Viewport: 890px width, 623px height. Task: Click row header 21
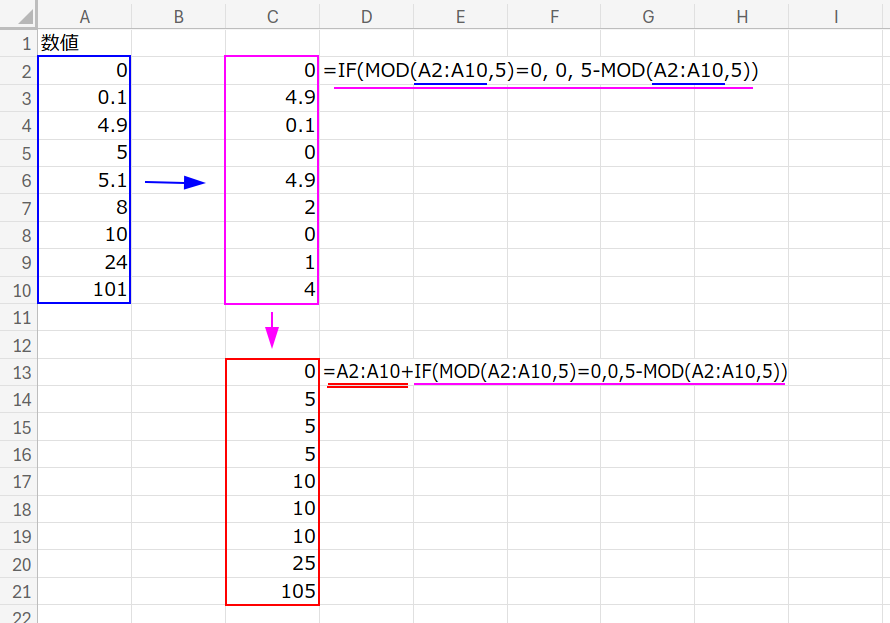(18, 592)
